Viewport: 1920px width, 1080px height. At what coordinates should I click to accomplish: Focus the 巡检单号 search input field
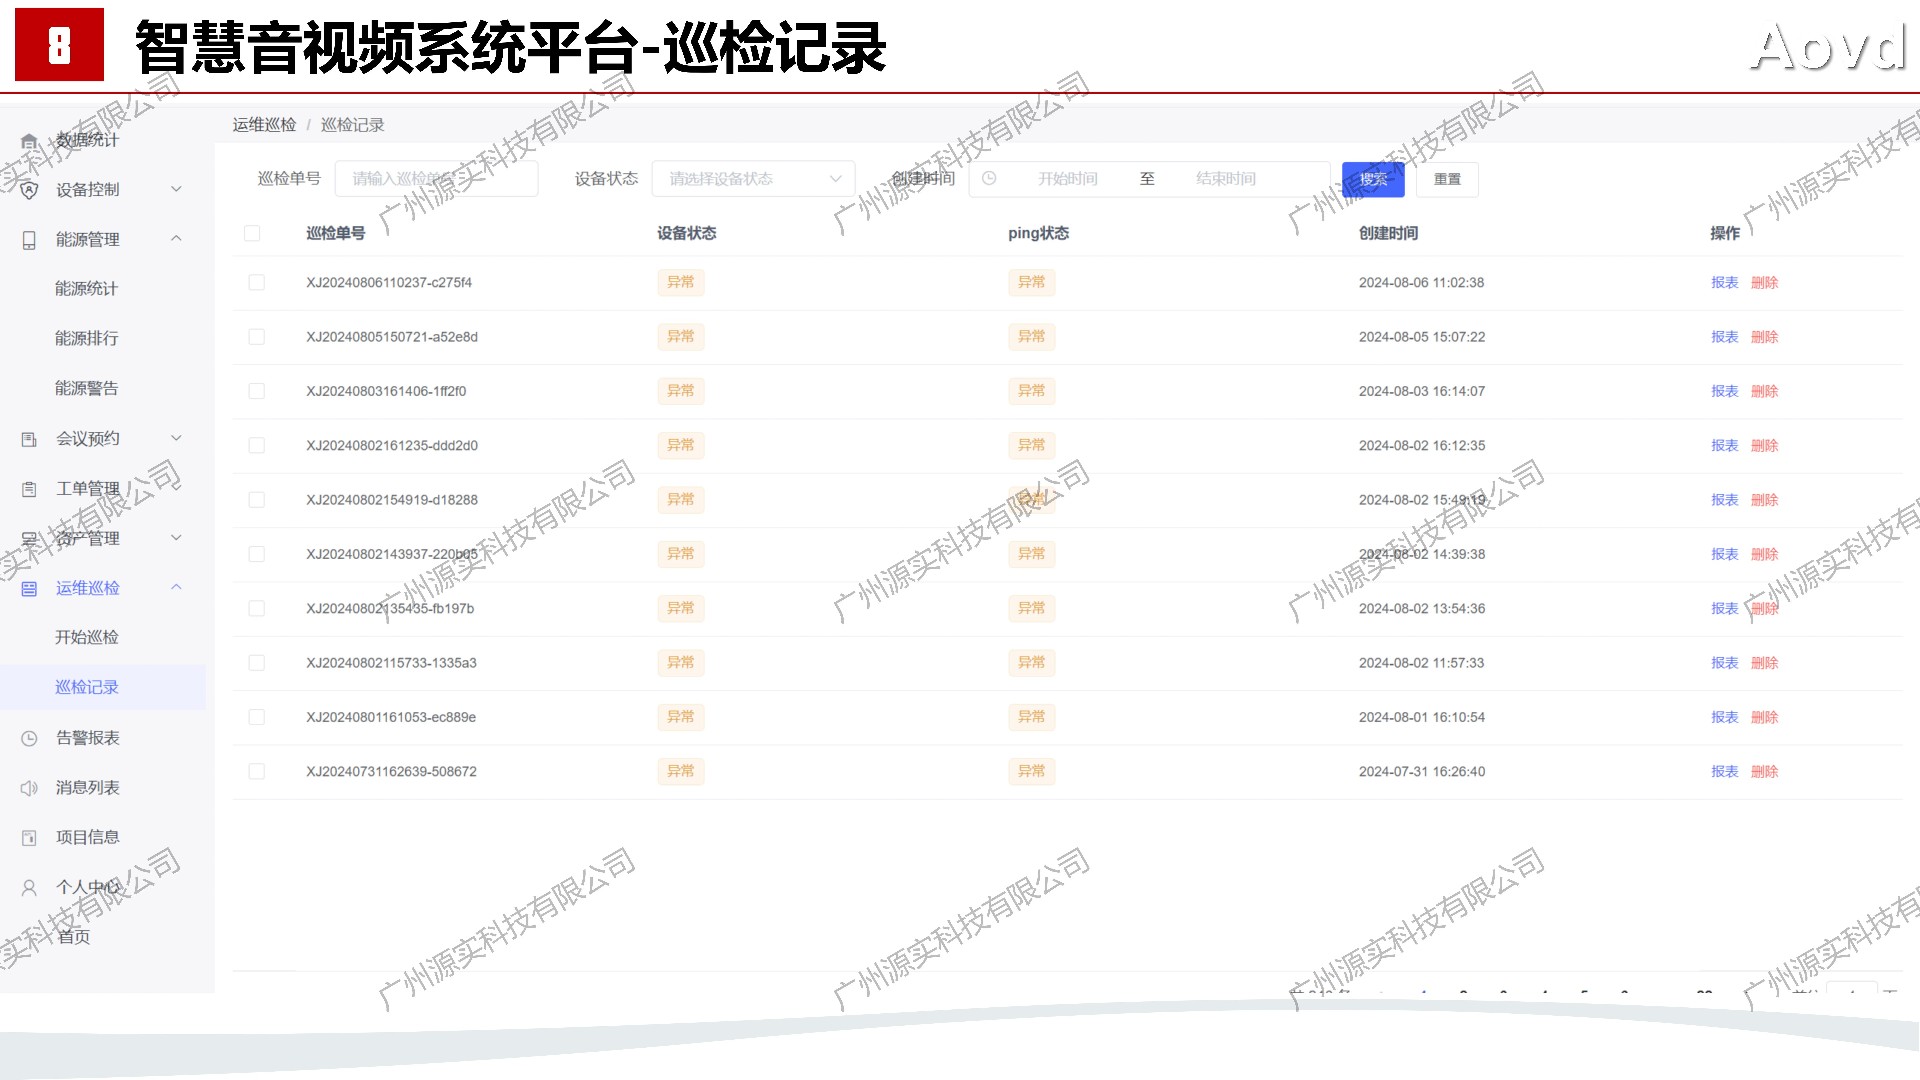click(x=436, y=179)
